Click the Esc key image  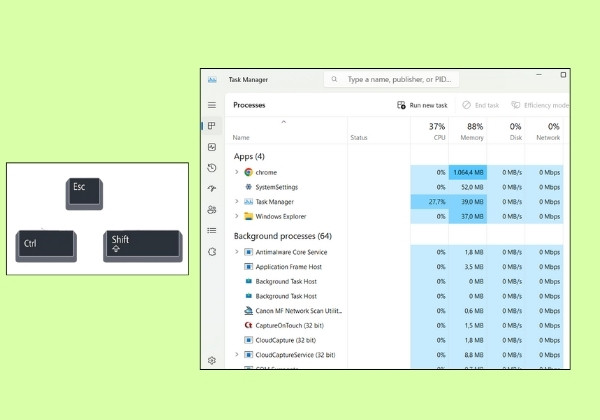click(84, 194)
